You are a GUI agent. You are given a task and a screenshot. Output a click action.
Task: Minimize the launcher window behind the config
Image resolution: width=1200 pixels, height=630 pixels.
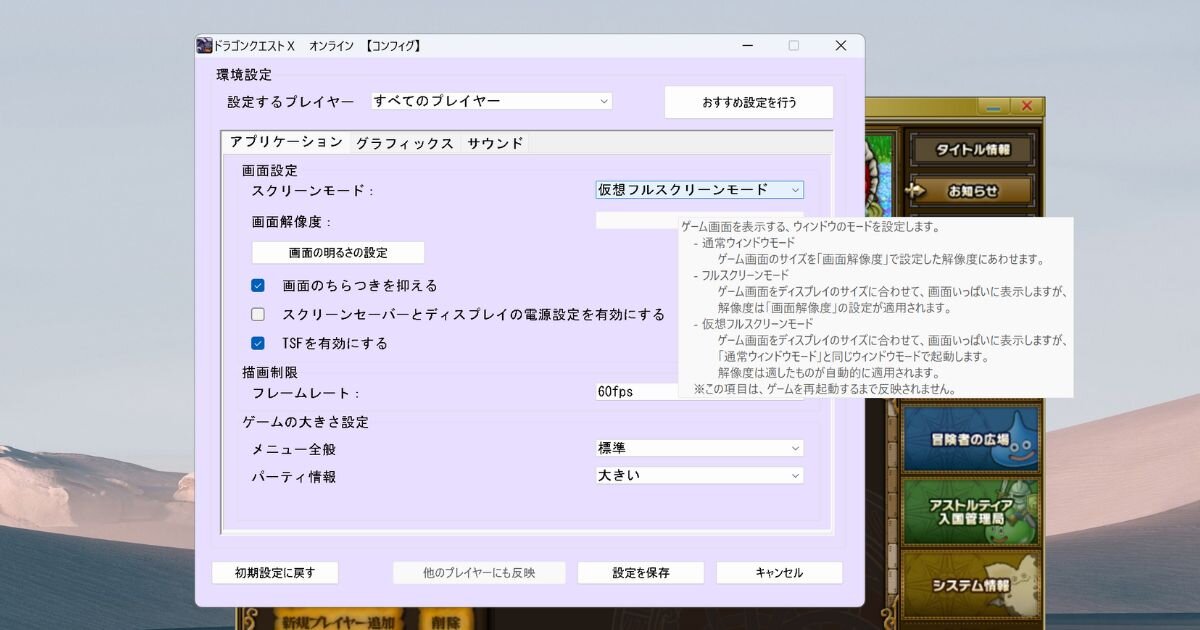[x=992, y=106]
